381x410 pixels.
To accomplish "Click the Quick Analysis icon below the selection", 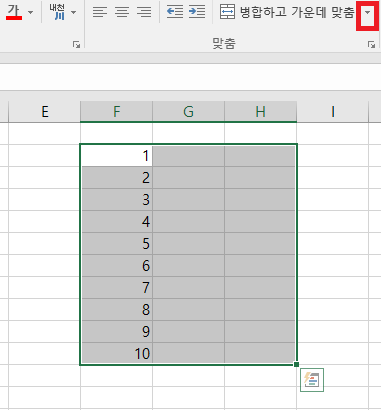I will pos(312,380).
